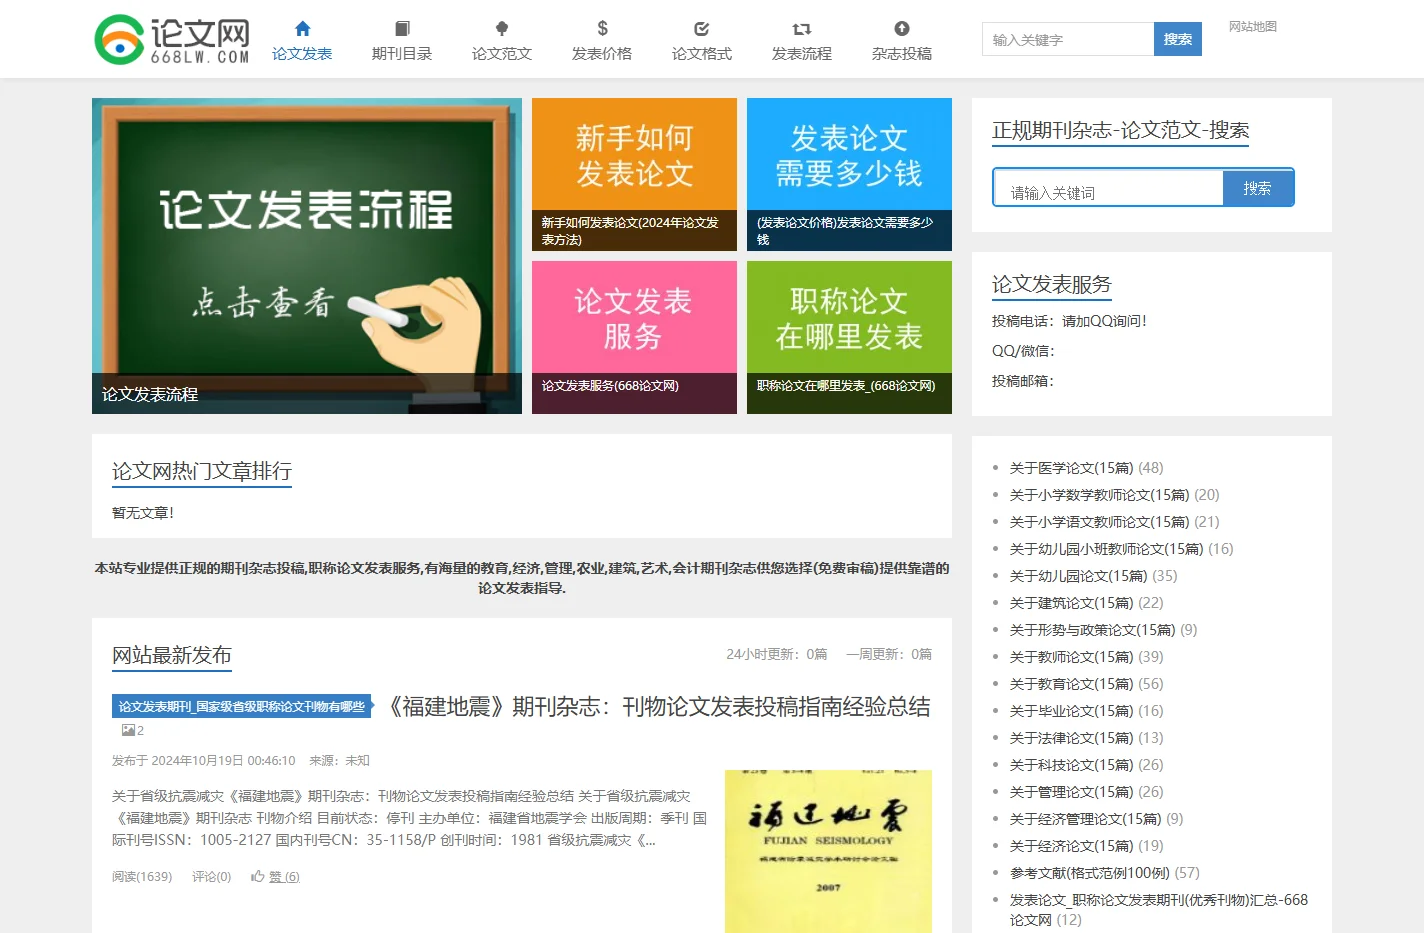Click the 论文发表期刊_国家级省级职称论文刊物有哪些 category tag
Image resolution: width=1424 pixels, height=933 pixels.
point(242,706)
